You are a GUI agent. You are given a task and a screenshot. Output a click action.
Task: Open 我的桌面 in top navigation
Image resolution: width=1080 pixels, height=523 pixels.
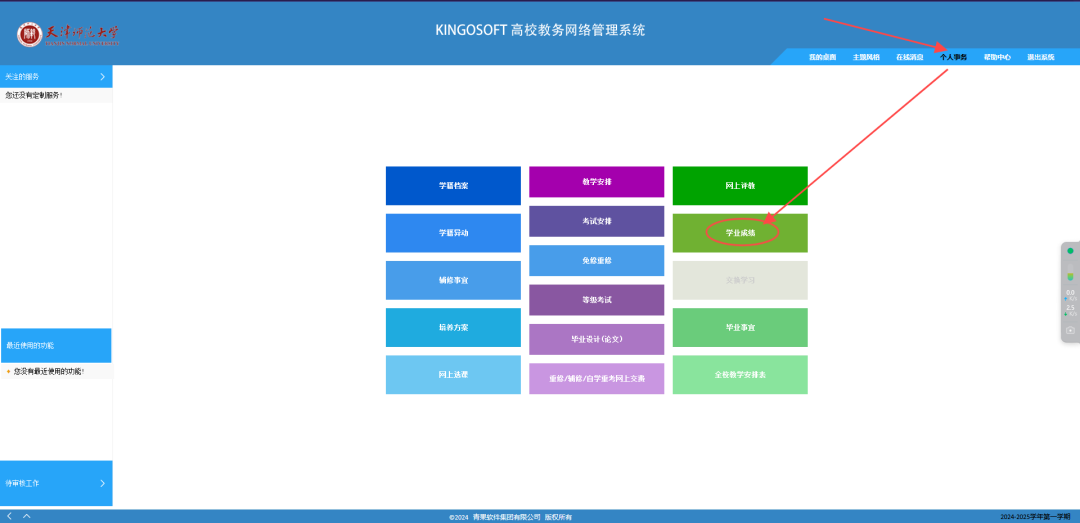click(x=822, y=57)
